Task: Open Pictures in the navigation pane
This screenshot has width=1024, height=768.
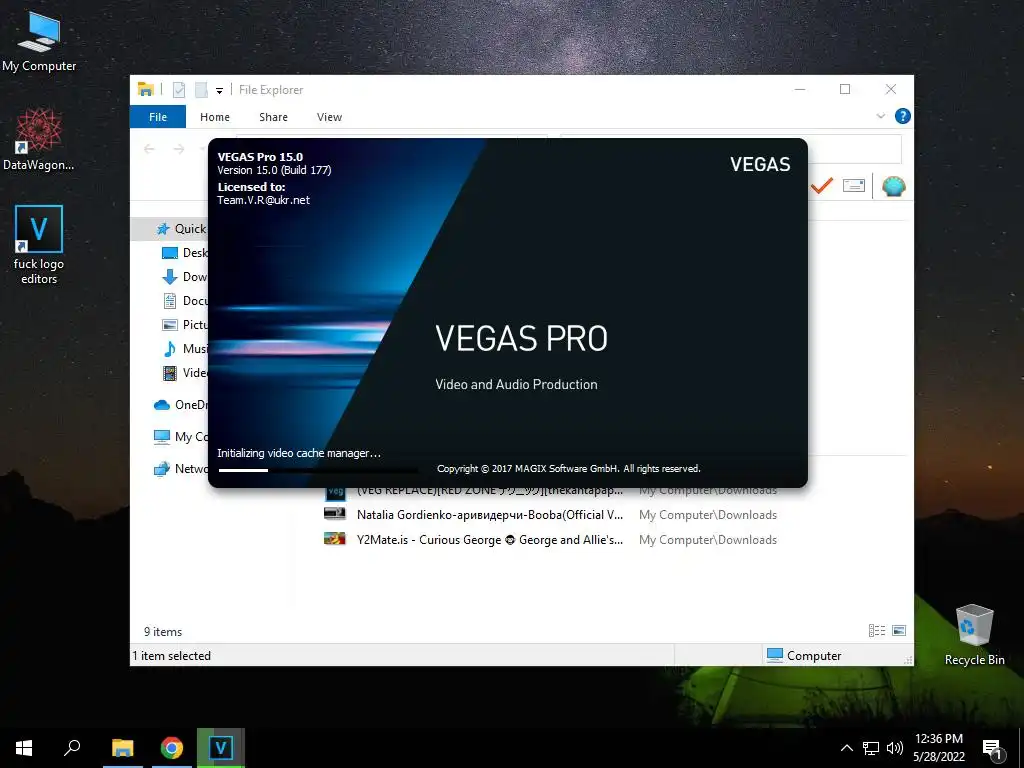Action: pos(184,325)
